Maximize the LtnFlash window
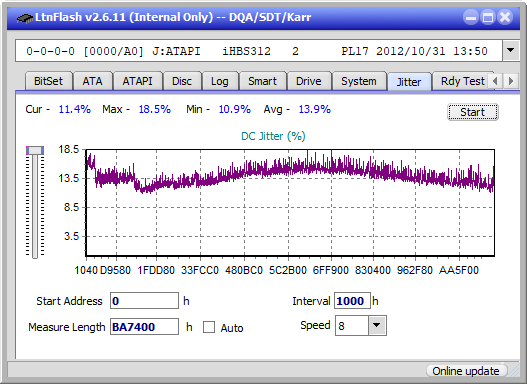 pyautogui.click(x=488, y=17)
